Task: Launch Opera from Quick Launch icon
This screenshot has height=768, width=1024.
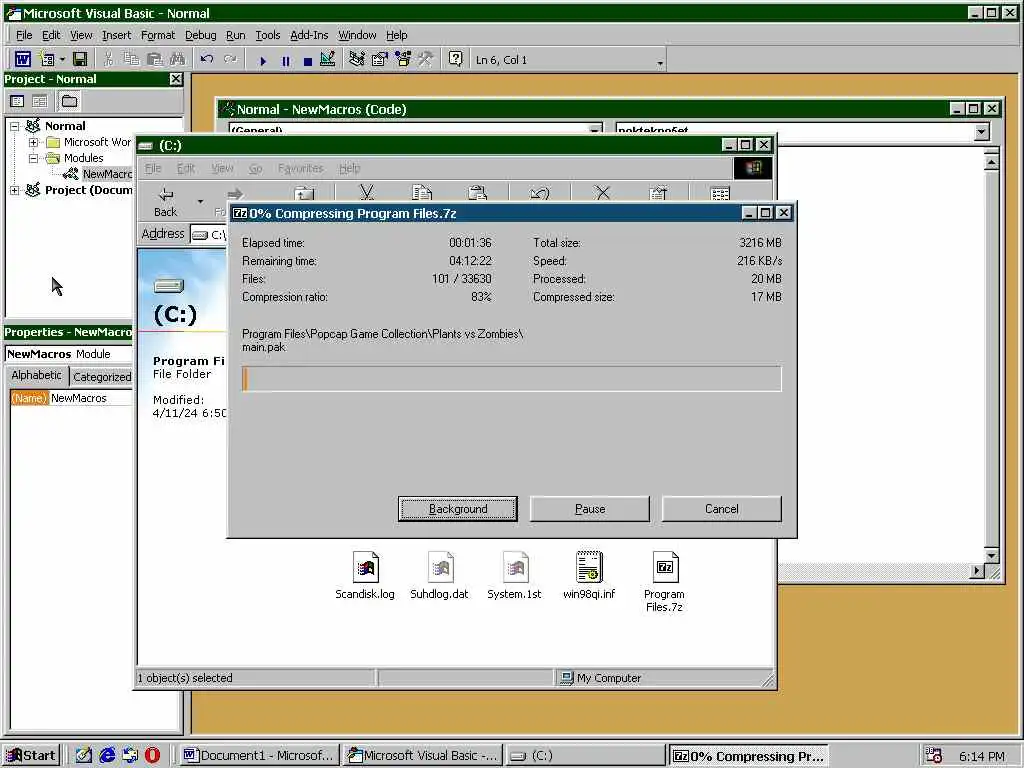Action: coord(152,756)
